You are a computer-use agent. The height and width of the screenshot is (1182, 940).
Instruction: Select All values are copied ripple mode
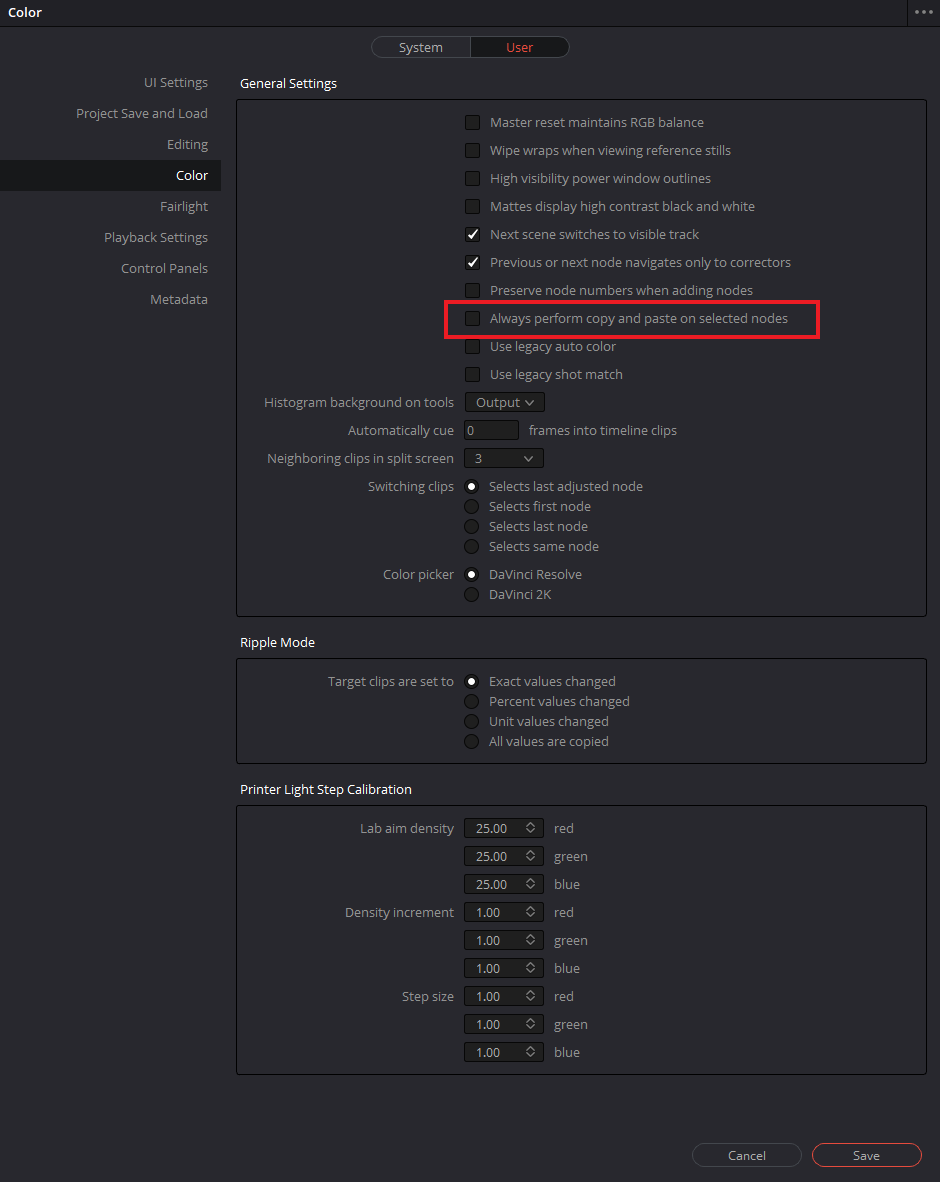[x=472, y=741]
